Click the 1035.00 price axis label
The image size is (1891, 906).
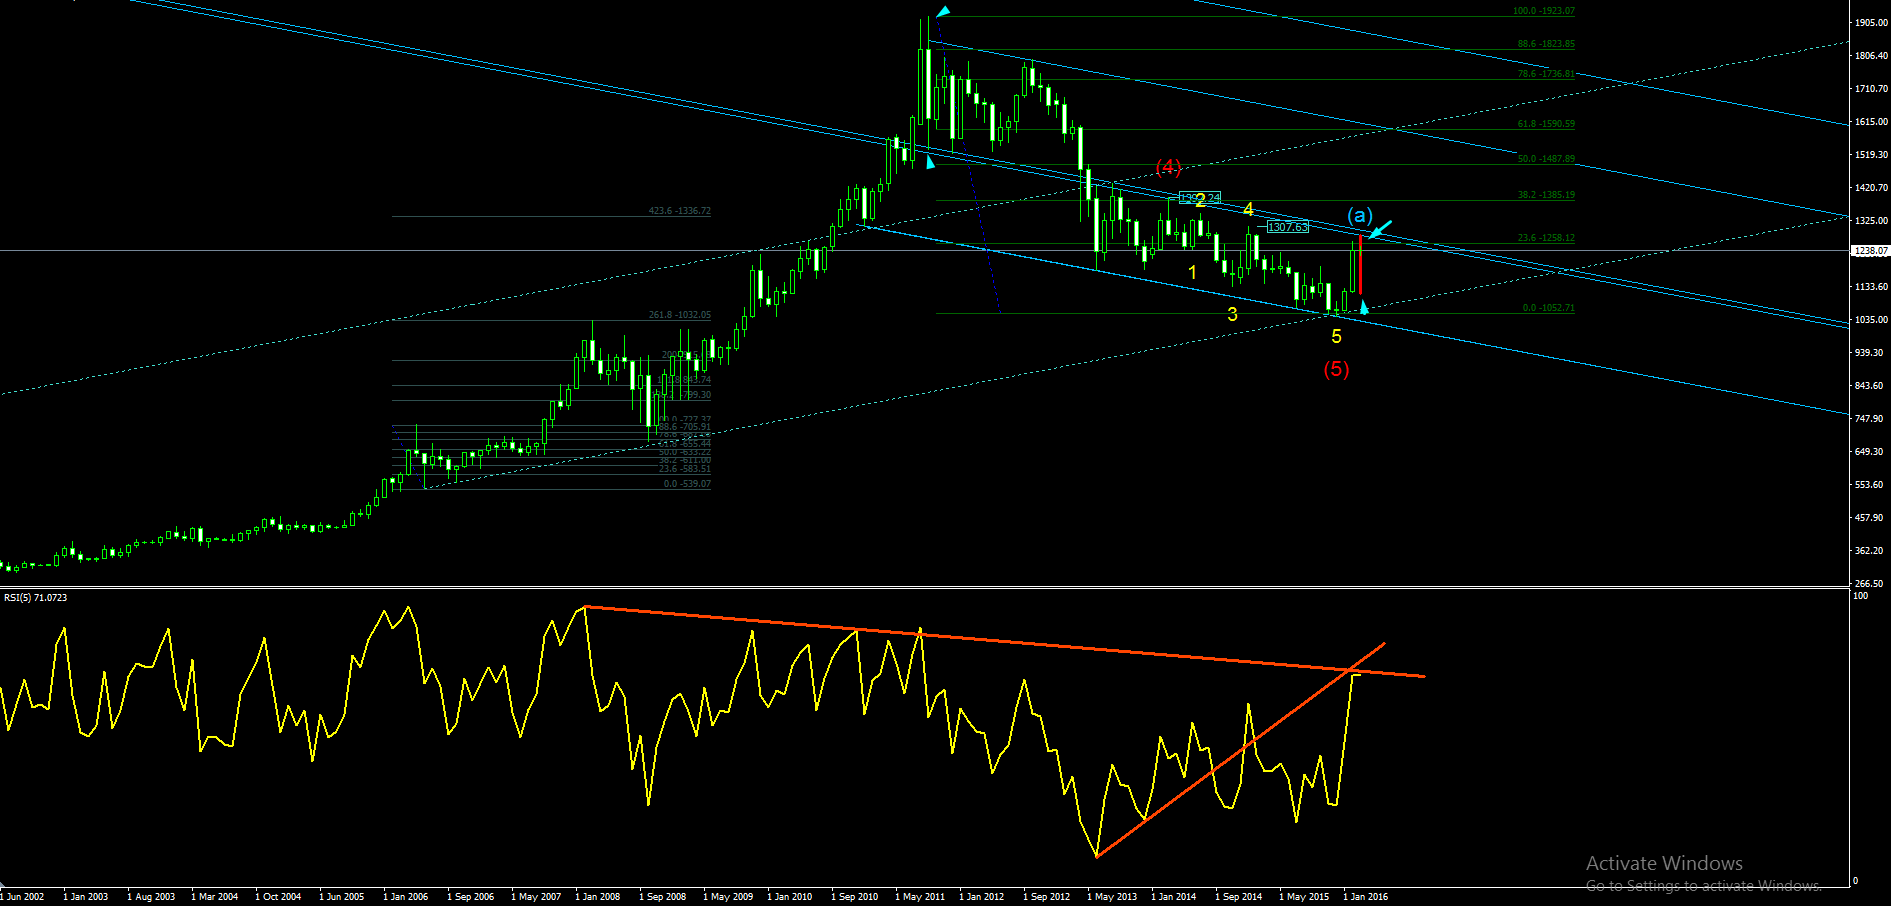tap(1871, 320)
